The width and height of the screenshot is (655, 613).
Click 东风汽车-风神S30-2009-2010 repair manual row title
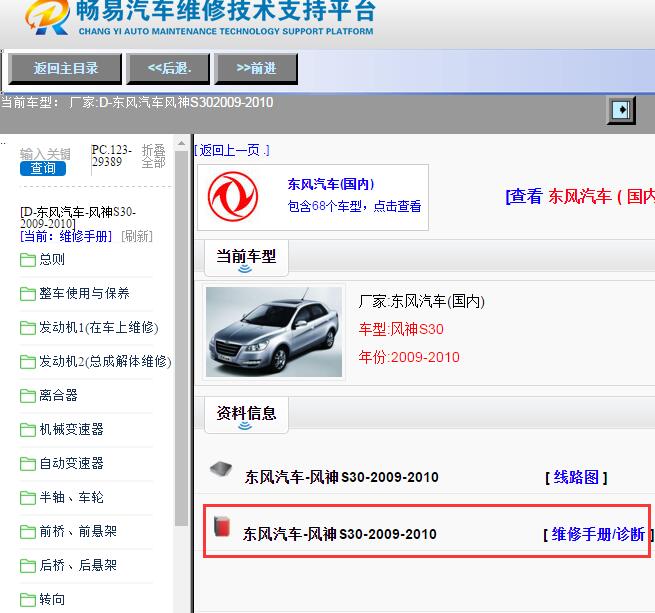click(x=340, y=534)
